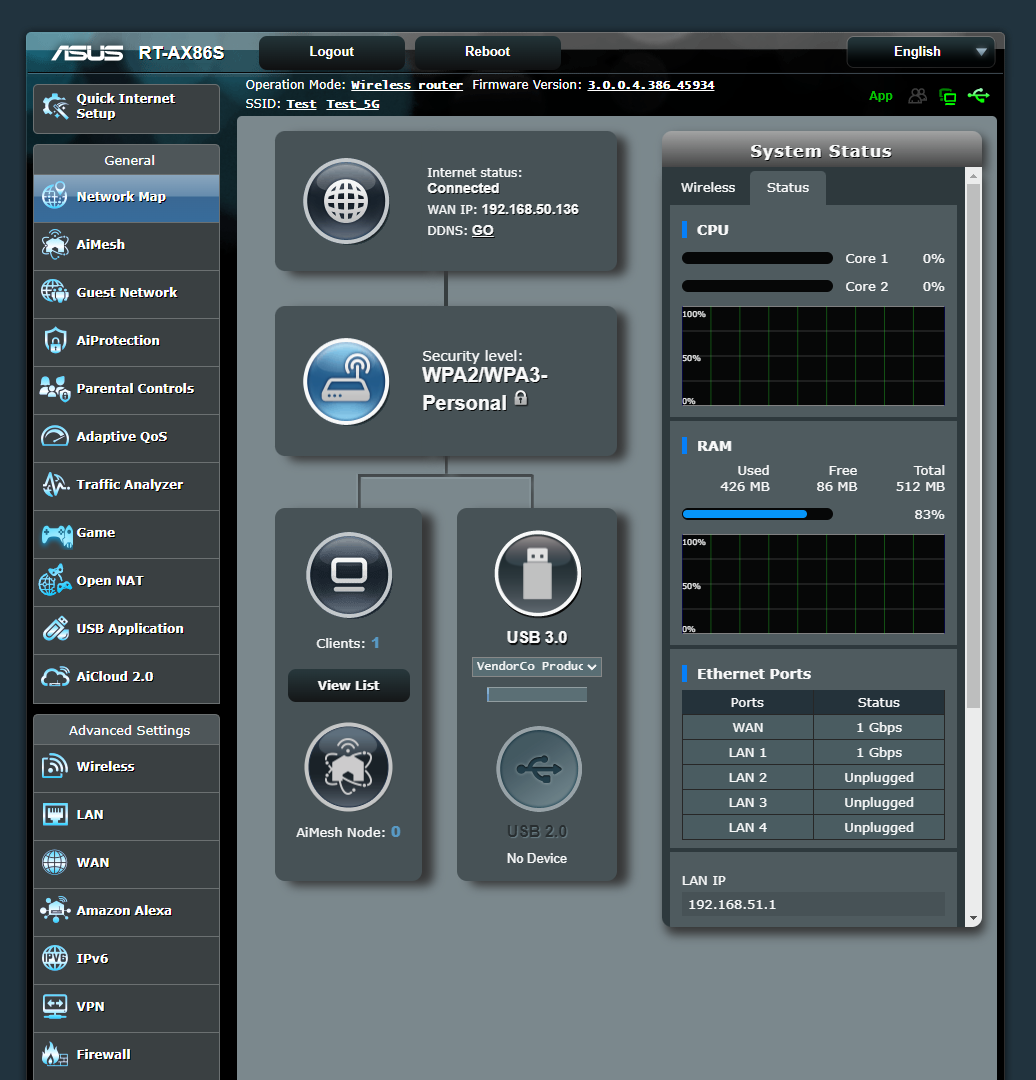1036x1080 pixels.
Task: Open the Internet status globe icon
Action: point(346,201)
